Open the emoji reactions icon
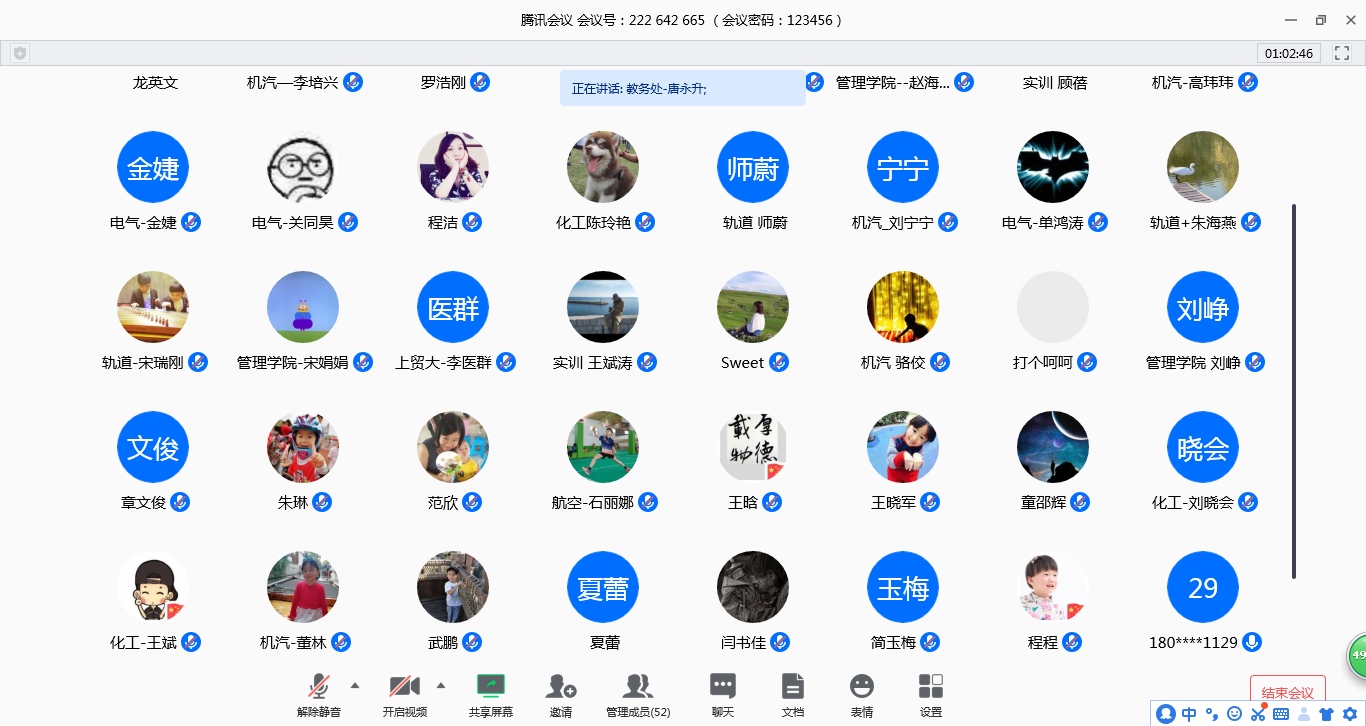 click(861, 687)
